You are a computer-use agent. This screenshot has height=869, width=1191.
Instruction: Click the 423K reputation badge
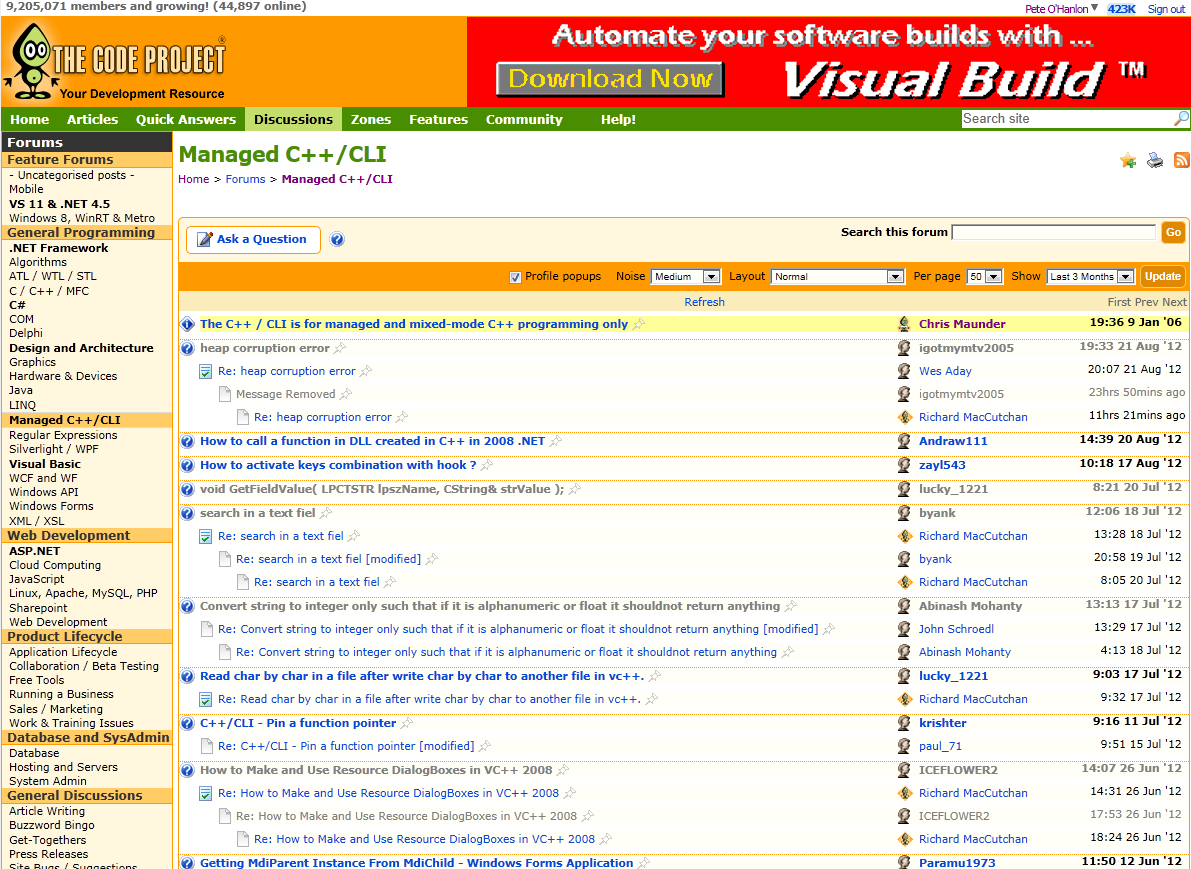1121,9
